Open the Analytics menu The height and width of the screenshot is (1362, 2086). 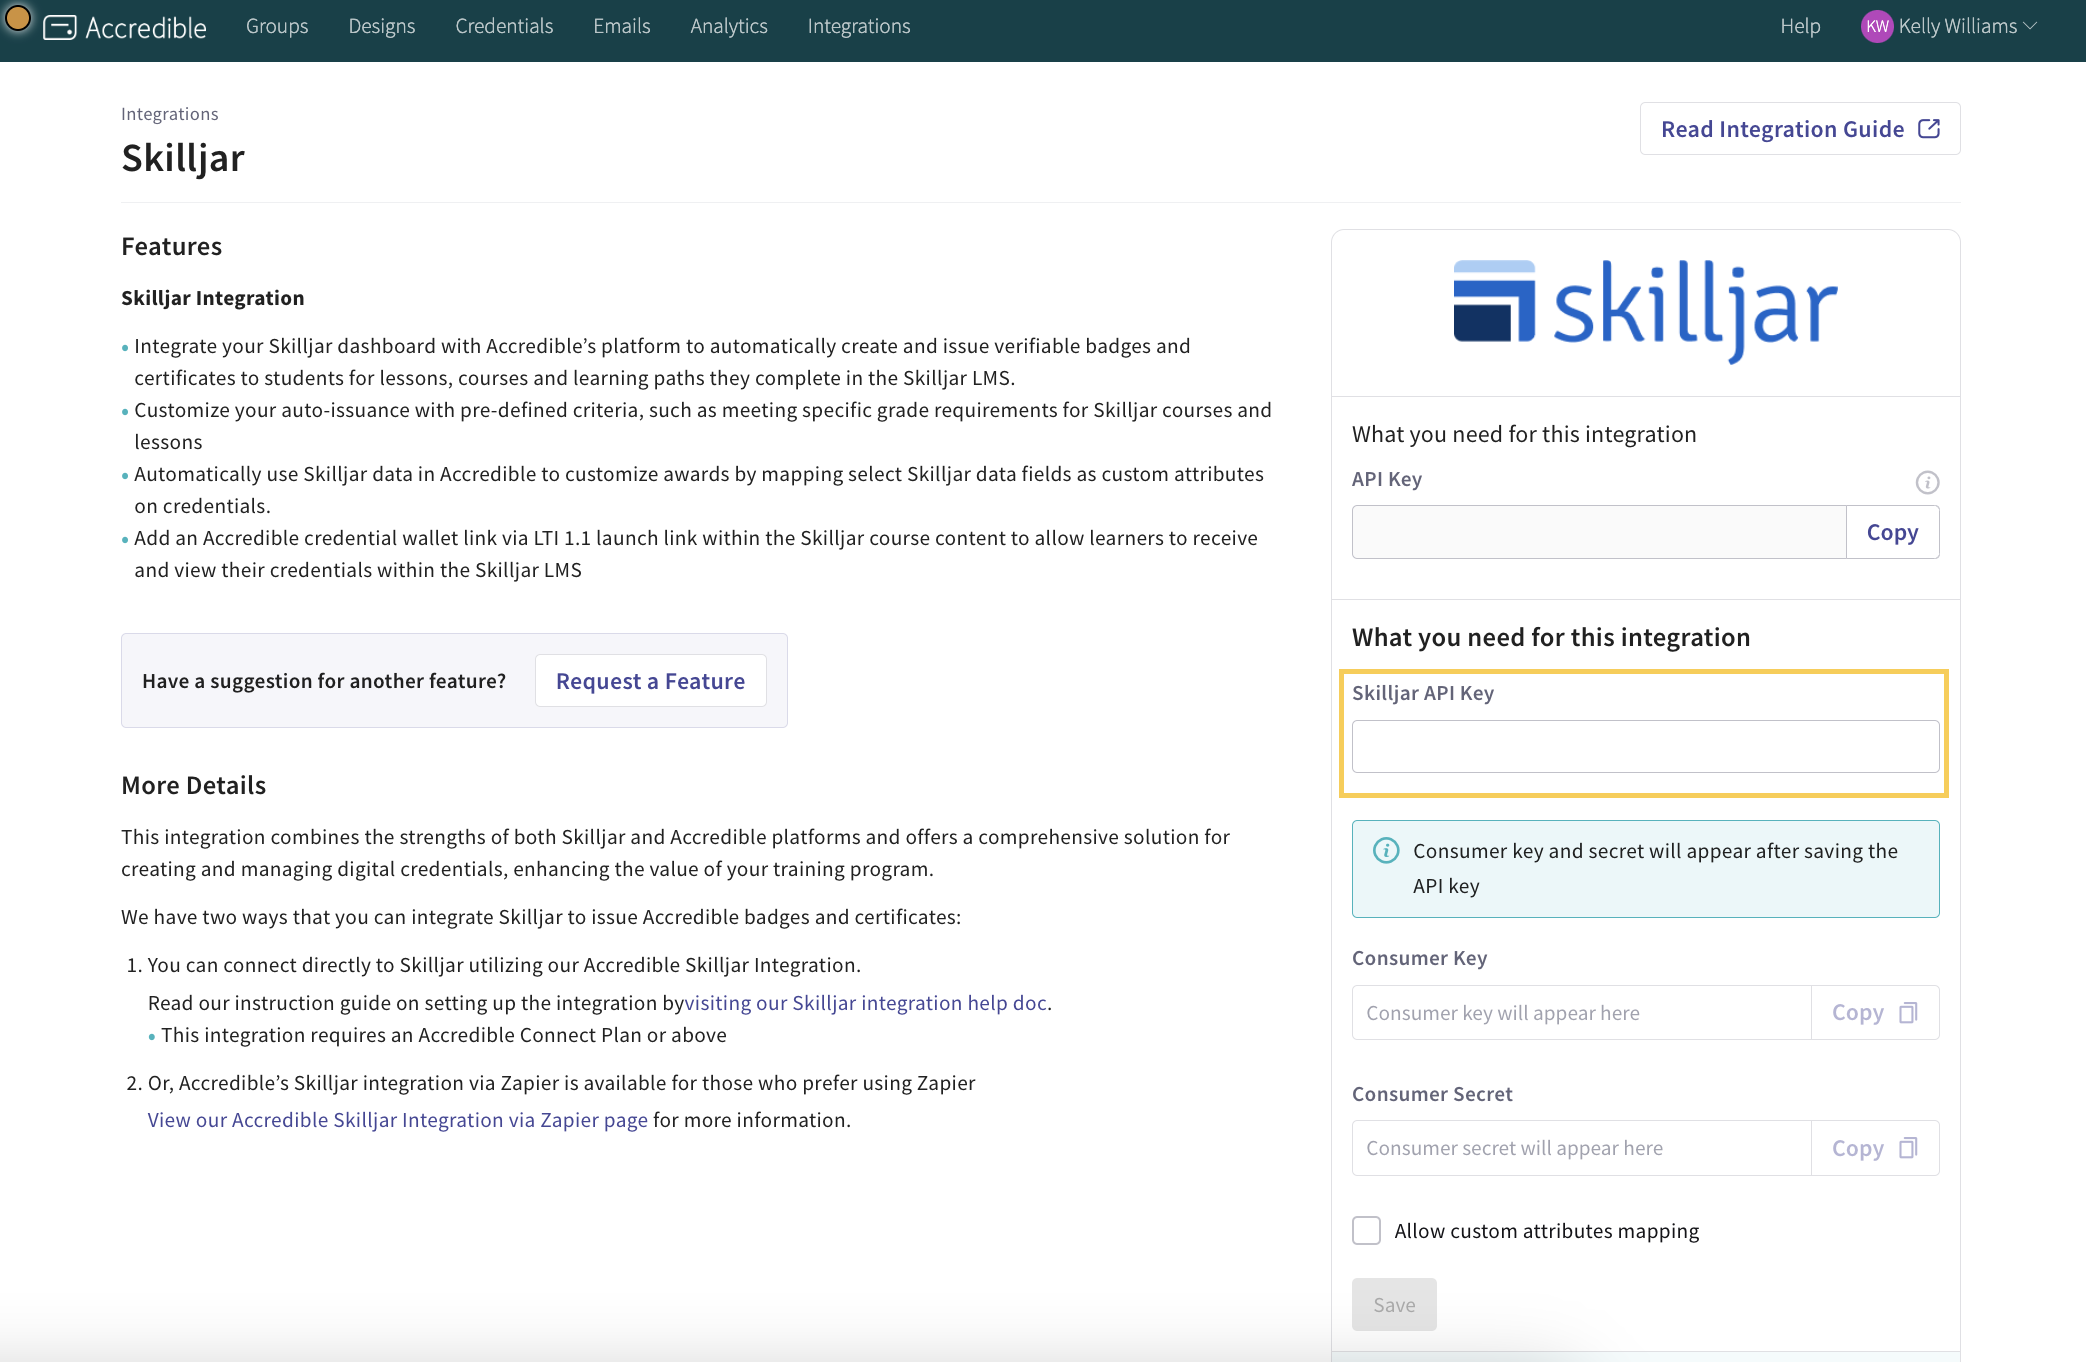coord(728,27)
